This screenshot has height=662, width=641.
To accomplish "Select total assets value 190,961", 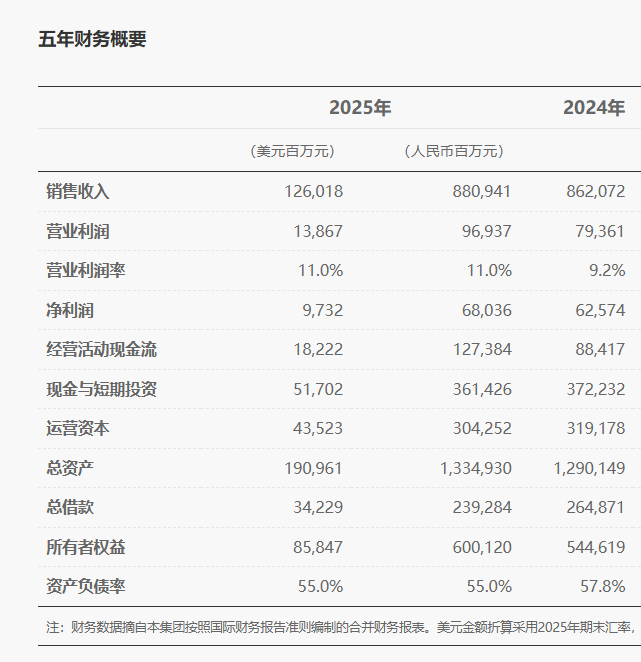I will pyautogui.click(x=313, y=468).
